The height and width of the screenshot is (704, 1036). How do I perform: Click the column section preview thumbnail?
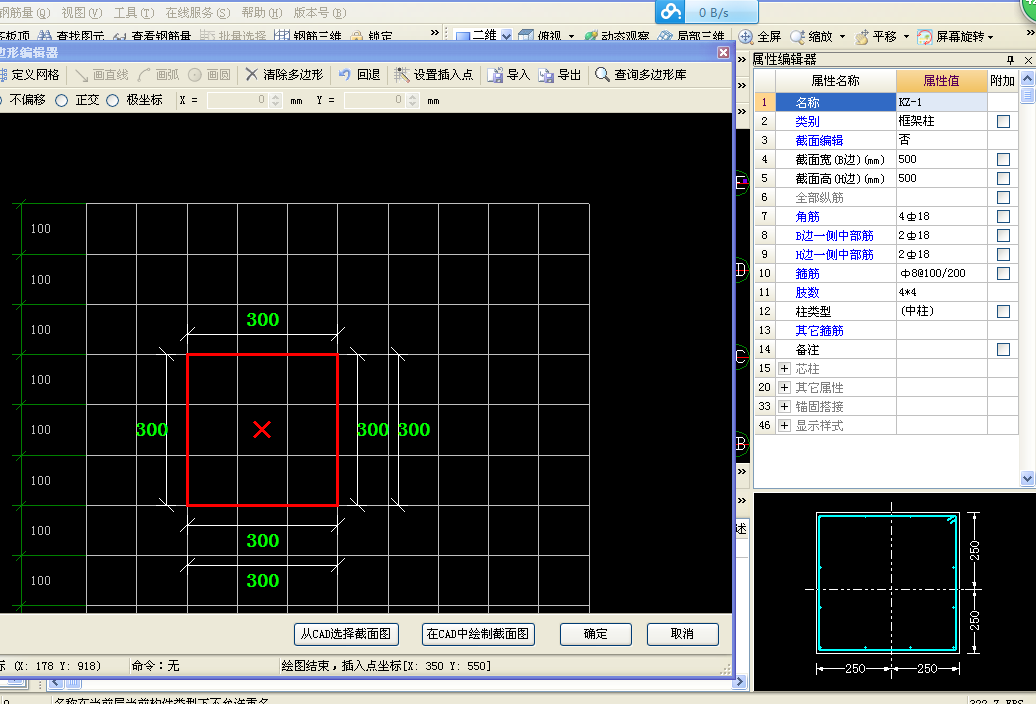[894, 591]
